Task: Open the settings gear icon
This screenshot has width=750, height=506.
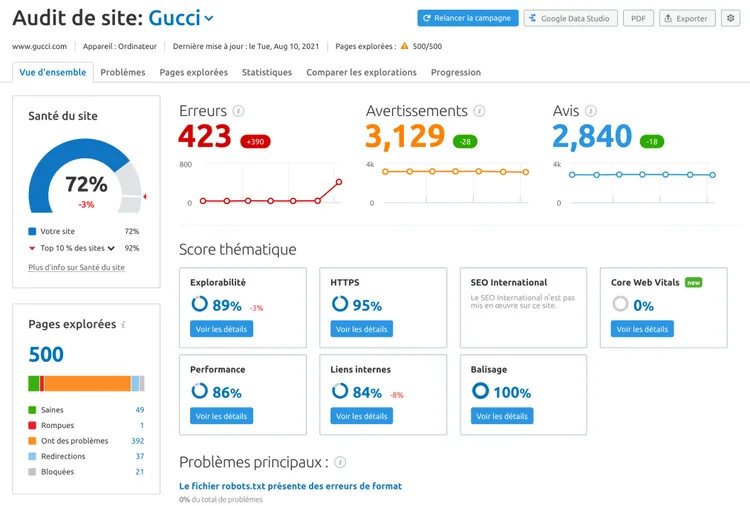Action: click(x=730, y=18)
